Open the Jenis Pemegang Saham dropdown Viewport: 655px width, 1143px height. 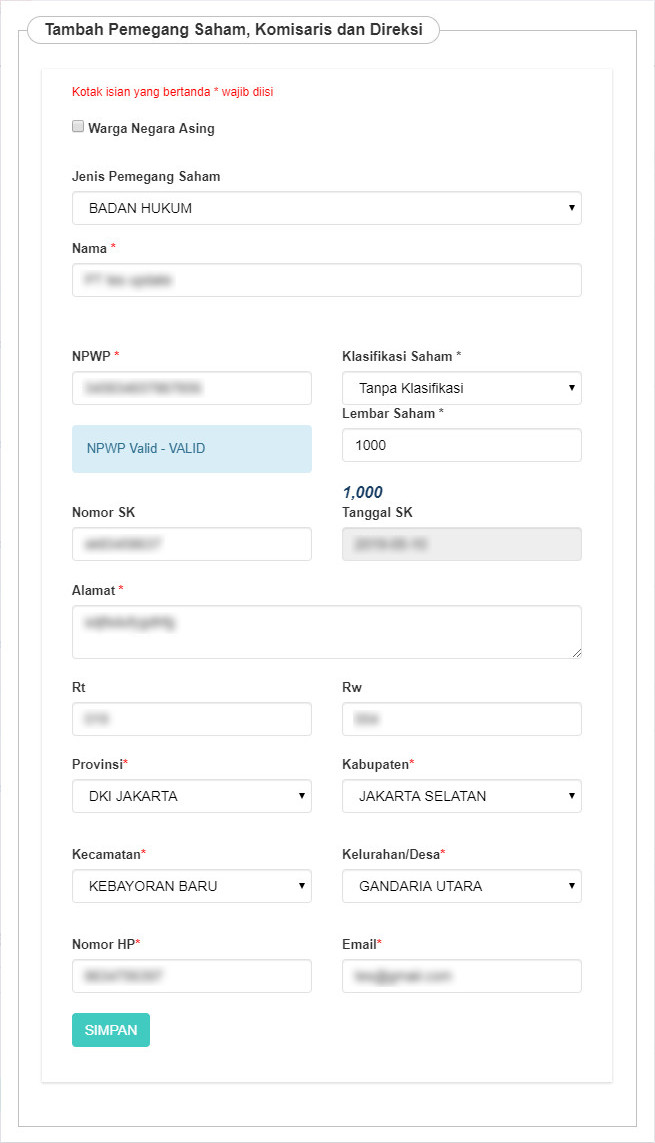click(326, 208)
